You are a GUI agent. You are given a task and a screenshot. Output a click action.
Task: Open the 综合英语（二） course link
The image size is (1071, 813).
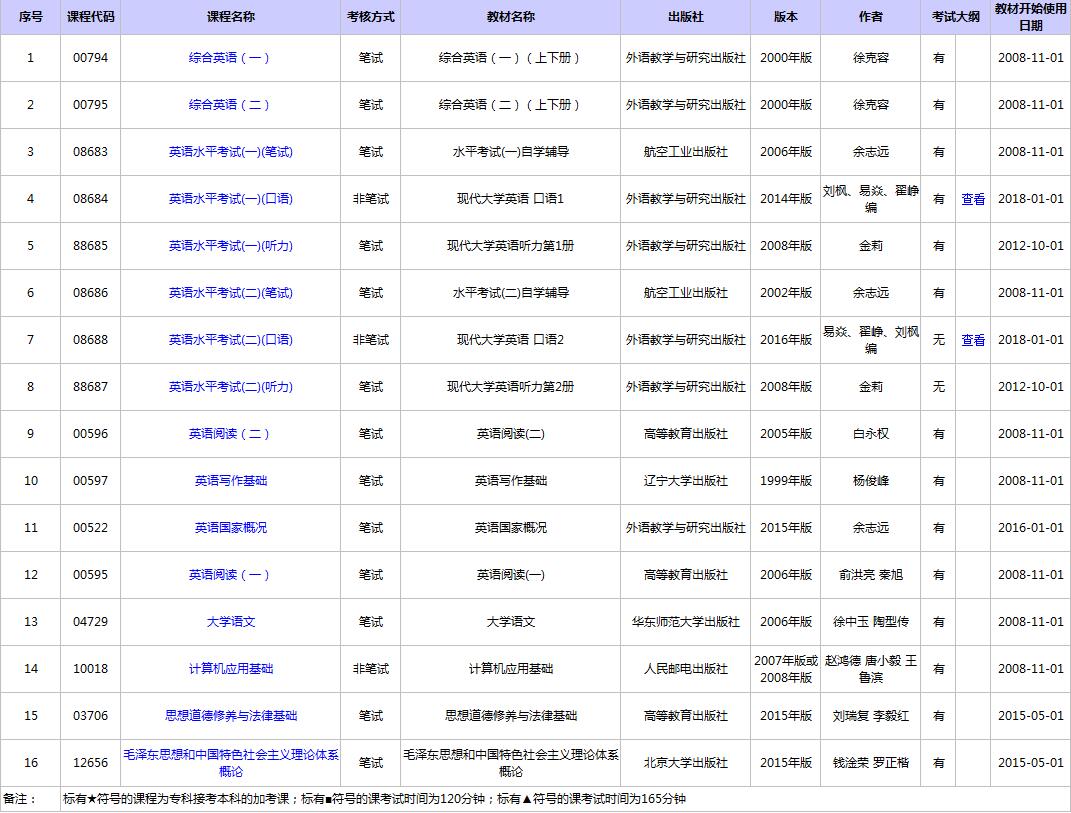(230, 105)
